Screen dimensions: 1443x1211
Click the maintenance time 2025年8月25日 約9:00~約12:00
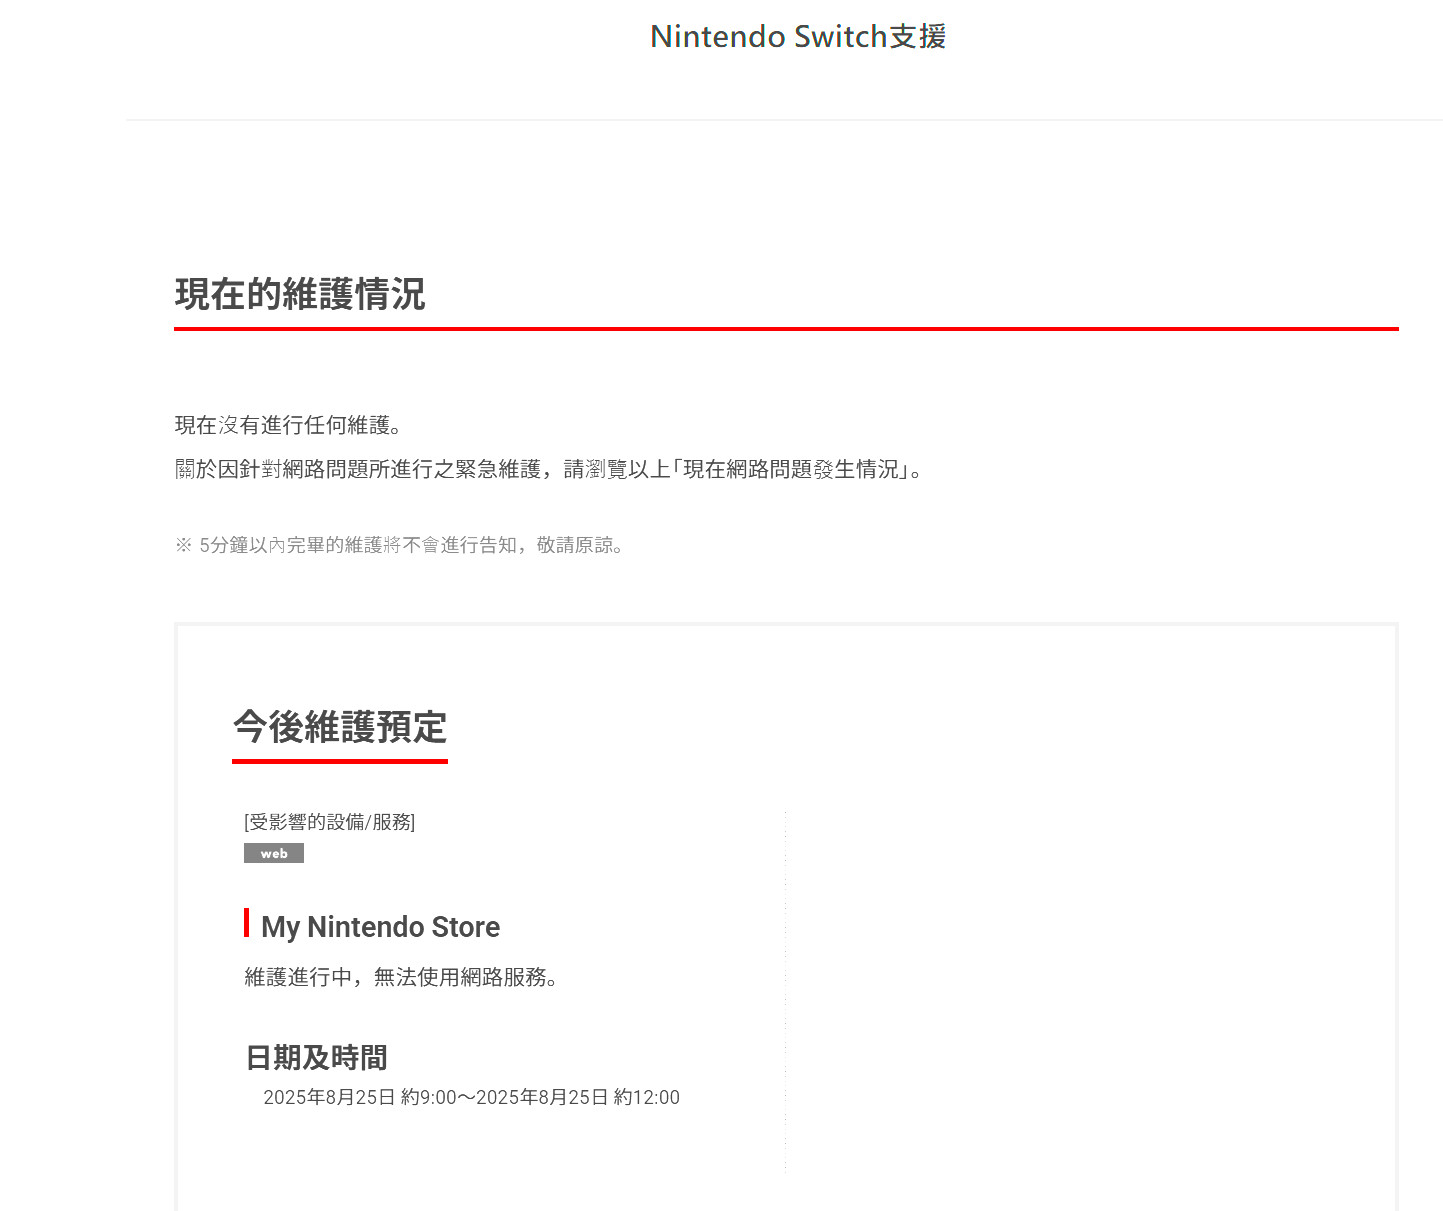[x=471, y=1097]
